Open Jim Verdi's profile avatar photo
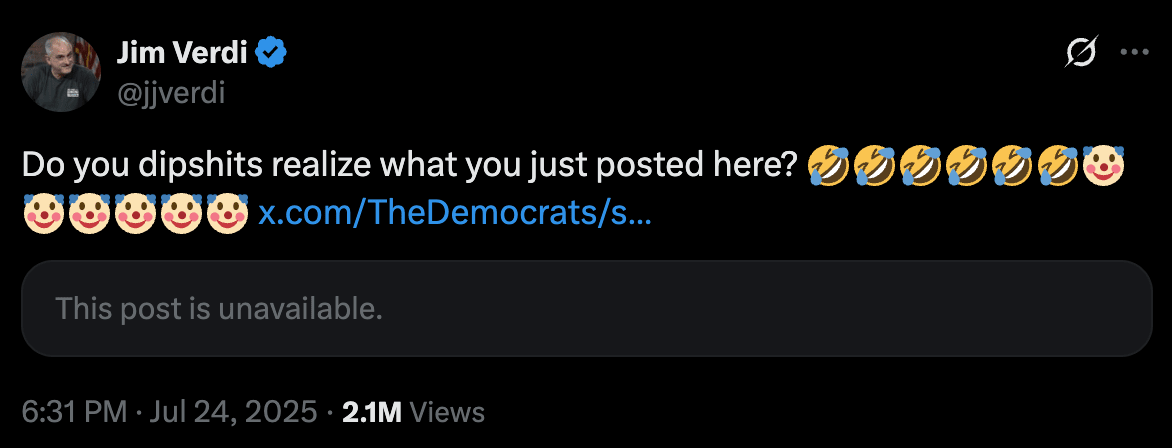1172x448 pixels. pos(61,72)
